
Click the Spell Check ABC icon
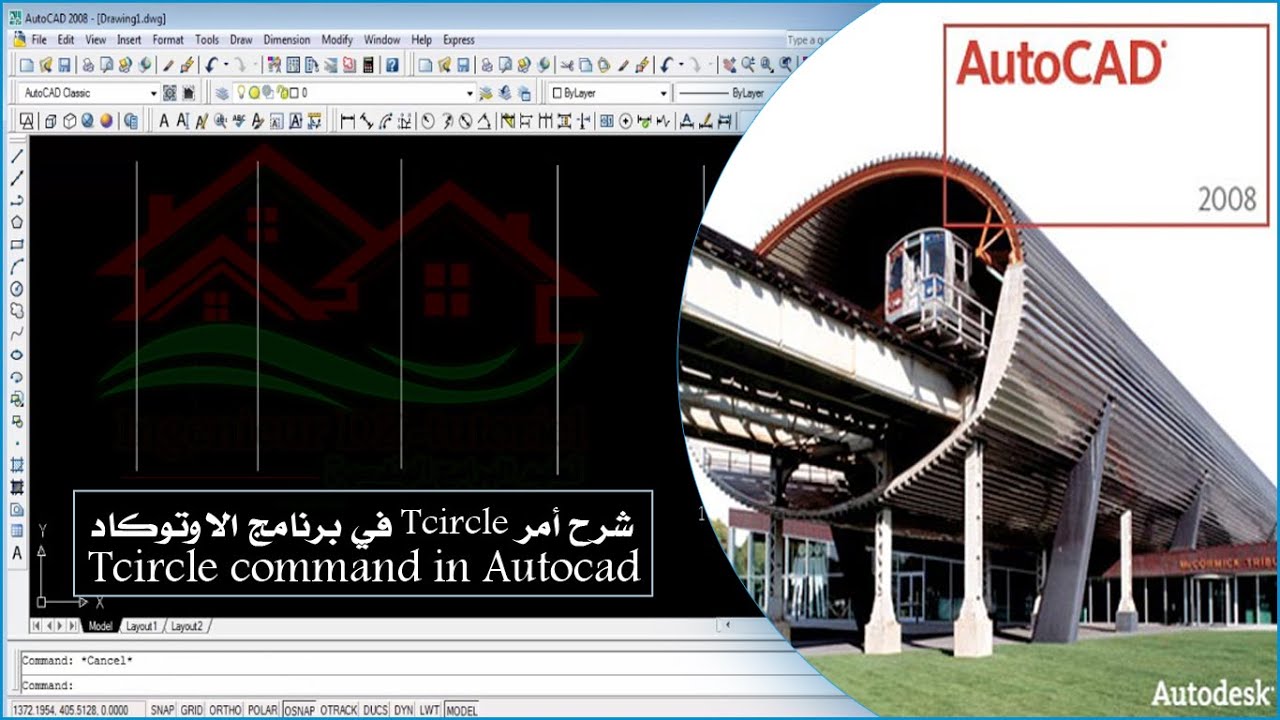[x=239, y=121]
